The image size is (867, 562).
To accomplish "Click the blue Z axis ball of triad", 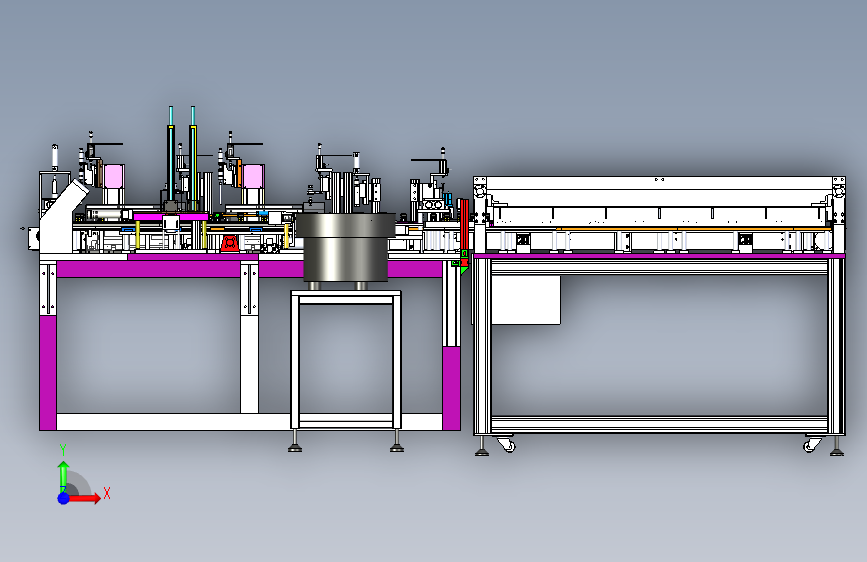I will (64, 498).
